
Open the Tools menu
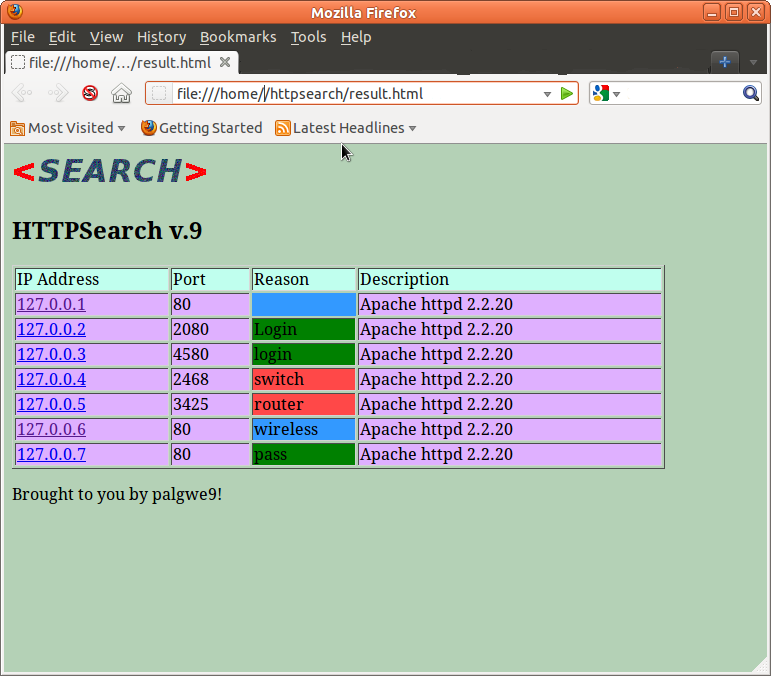308,37
